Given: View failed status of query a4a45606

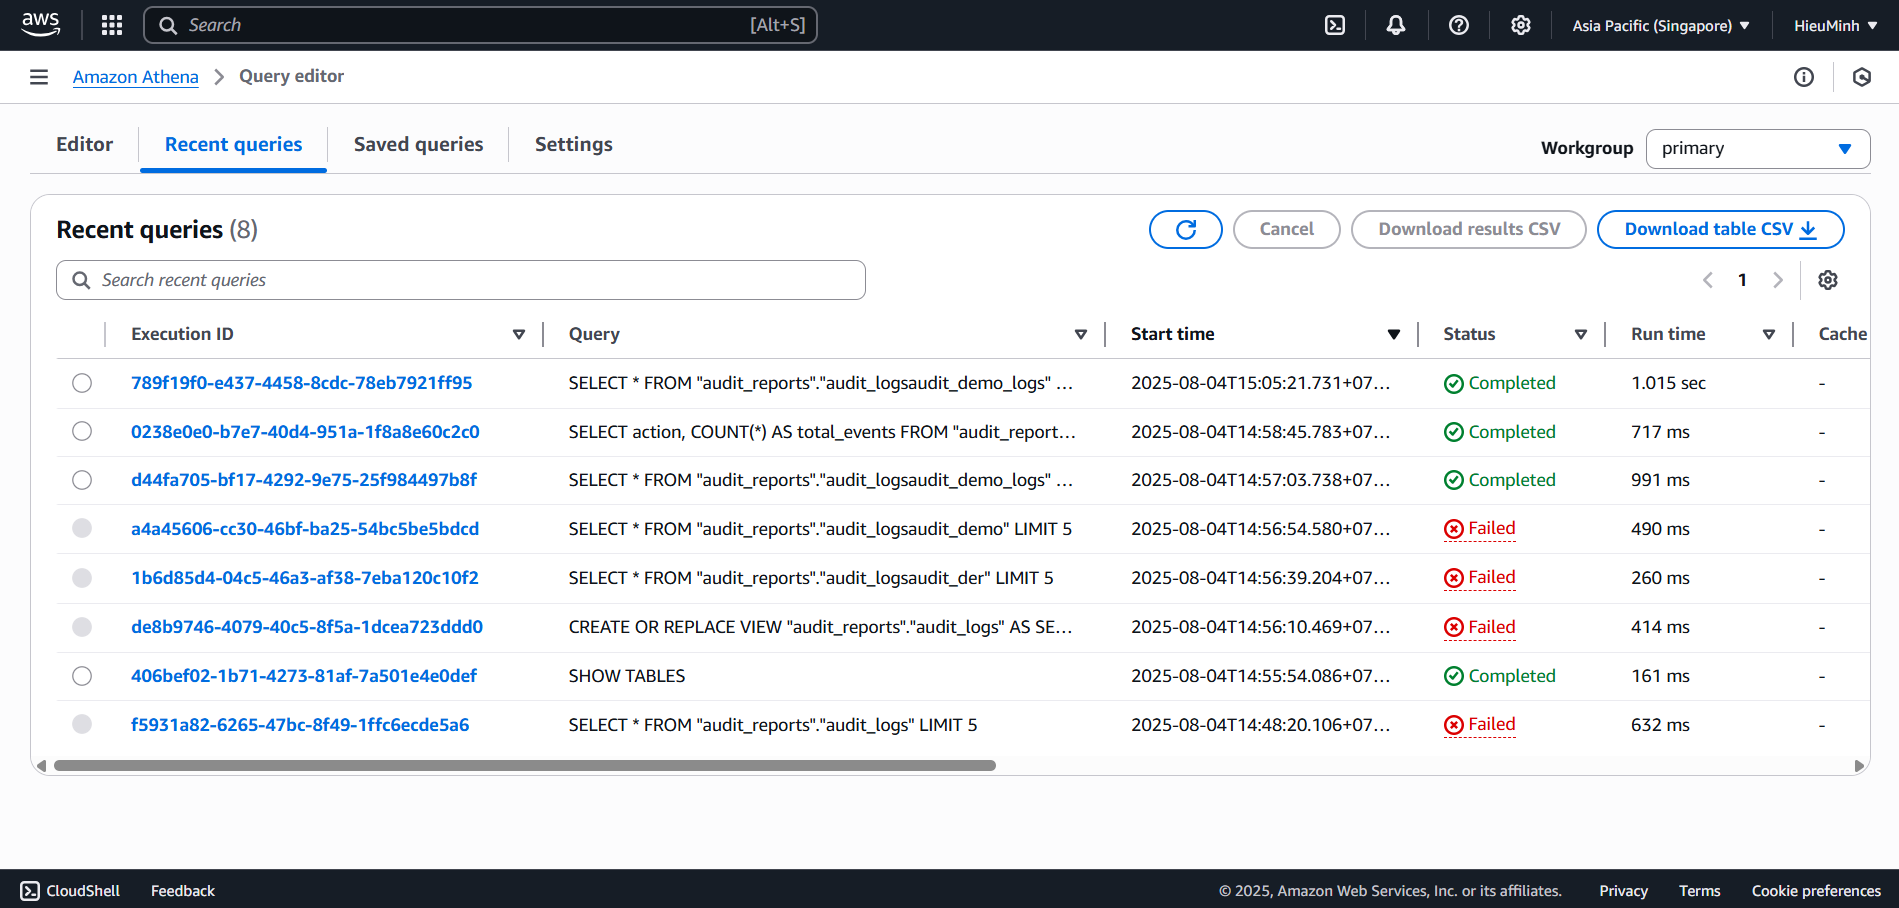Looking at the screenshot, I should [x=1480, y=529].
